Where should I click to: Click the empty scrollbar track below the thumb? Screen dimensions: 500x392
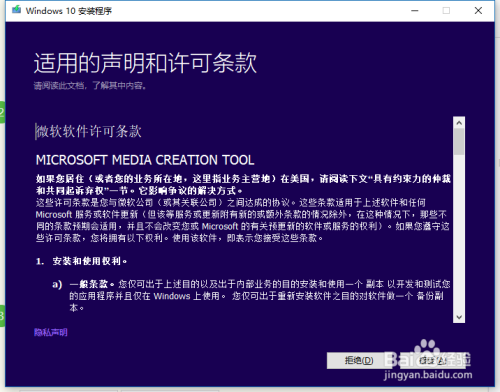pyautogui.click(x=459, y=233)
